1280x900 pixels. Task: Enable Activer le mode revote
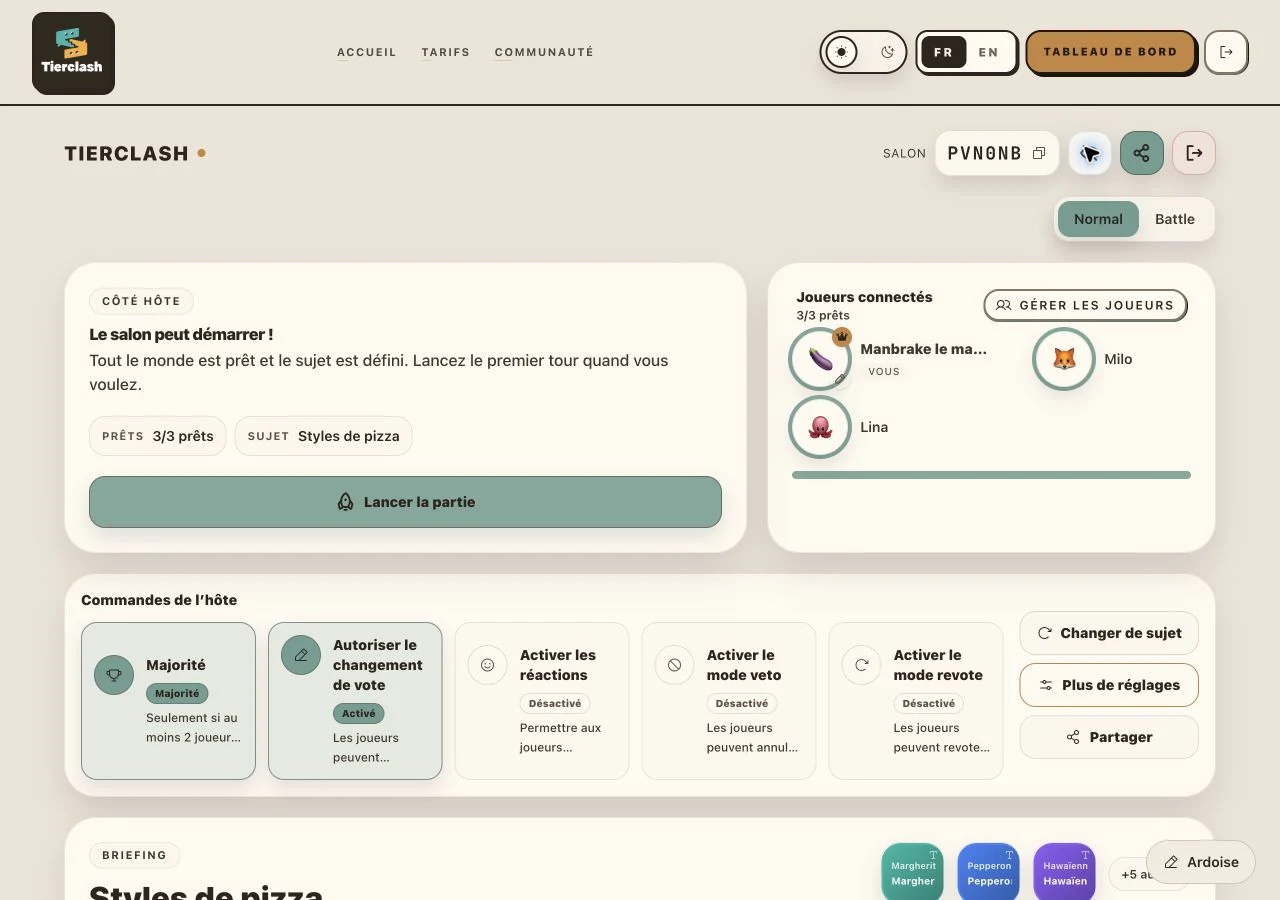click(x=916, y=701)
